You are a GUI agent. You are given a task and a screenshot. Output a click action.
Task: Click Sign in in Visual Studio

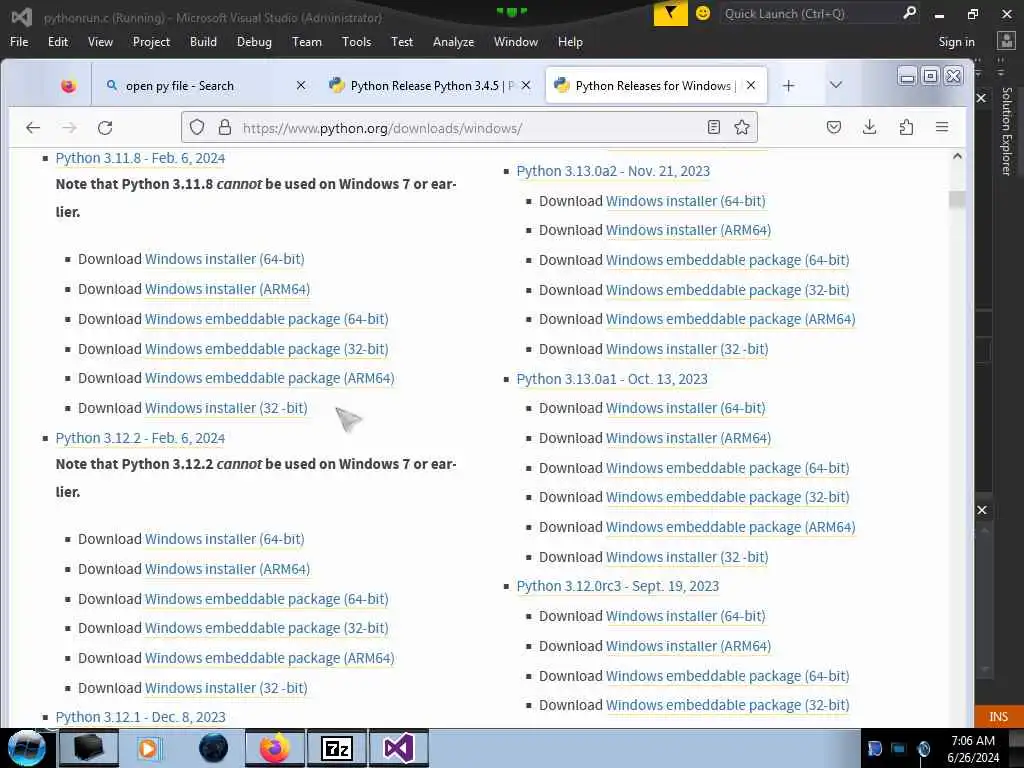956,42
